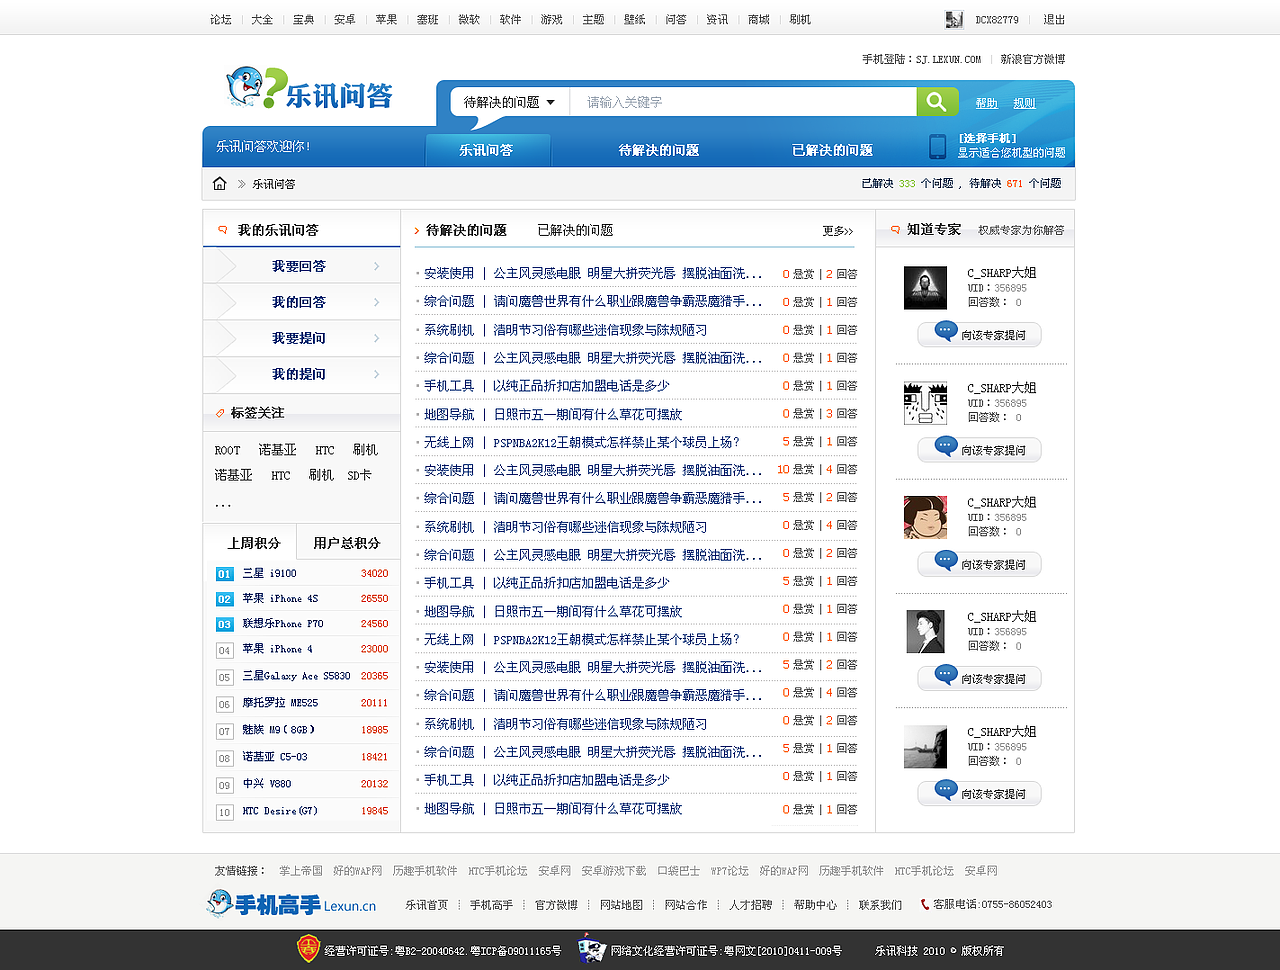Click 更多>> to see more questions

[x=837, y=230]
